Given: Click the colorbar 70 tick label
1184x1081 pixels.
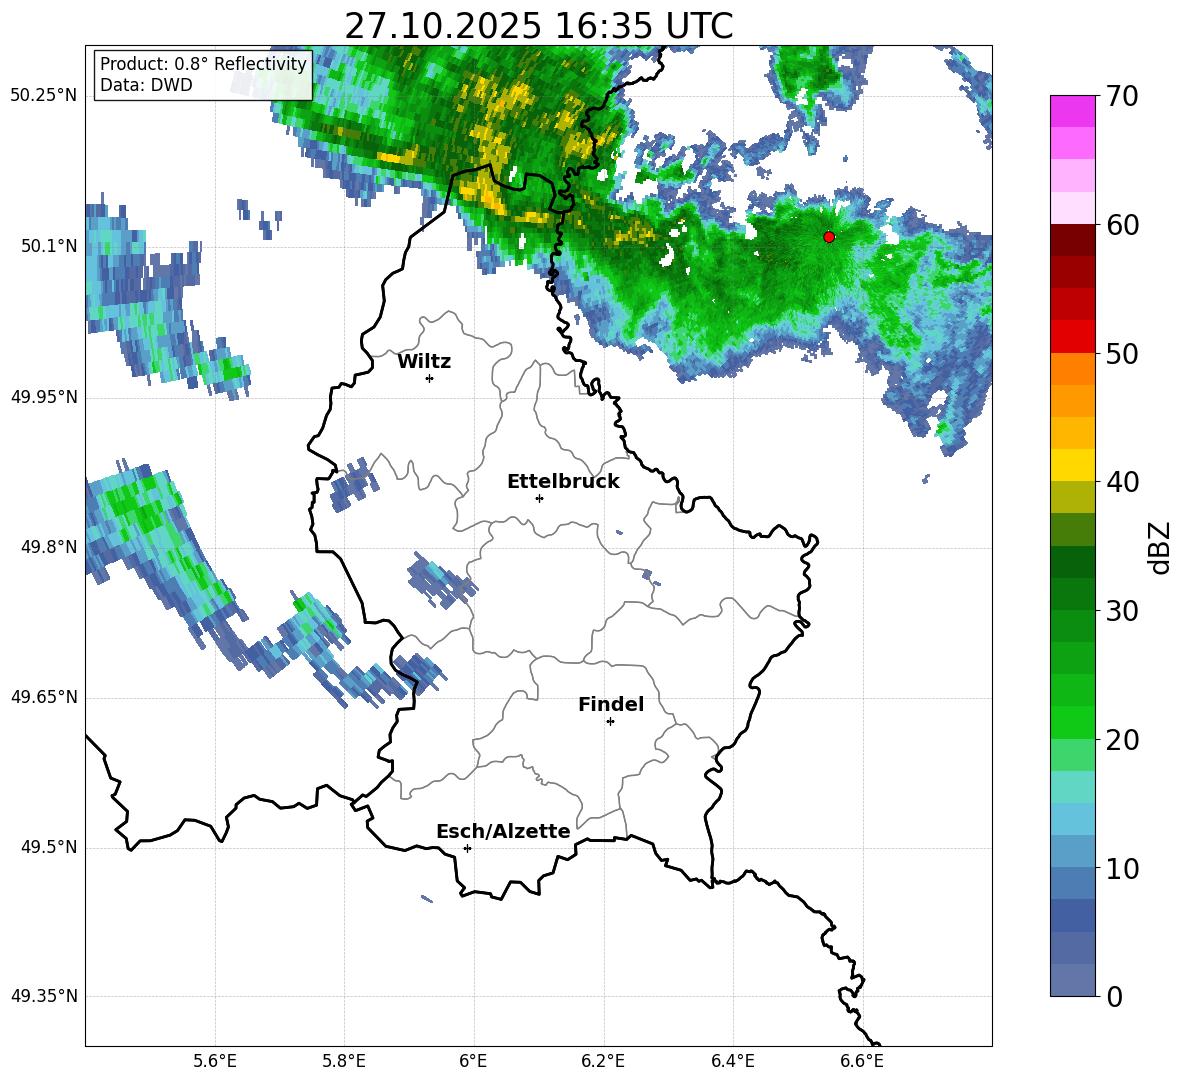Looking at the screenshot, I should tap(1122, 96).
